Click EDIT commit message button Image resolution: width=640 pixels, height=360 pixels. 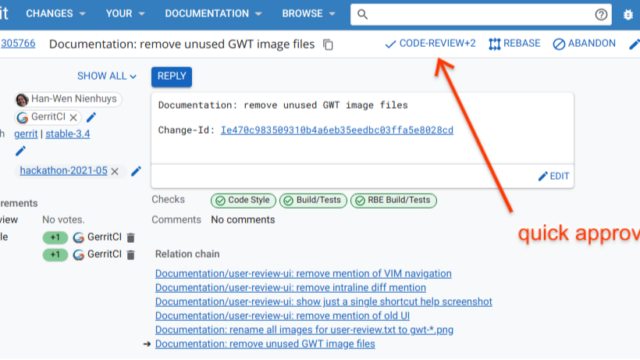click(x=554, y=176)
